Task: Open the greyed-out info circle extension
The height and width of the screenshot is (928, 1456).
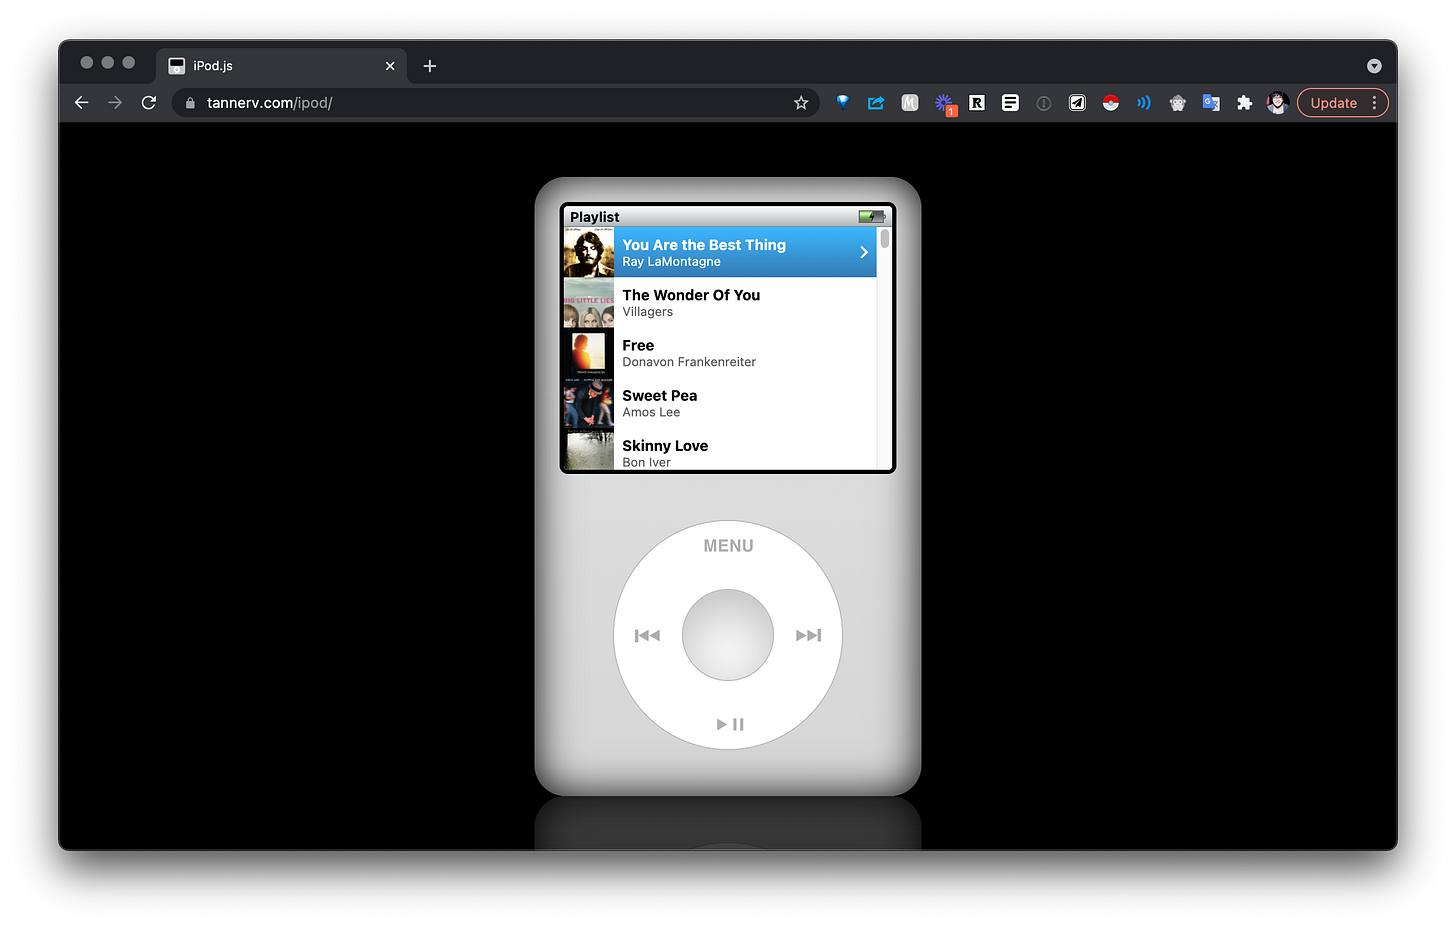Action: (1044, 103)
